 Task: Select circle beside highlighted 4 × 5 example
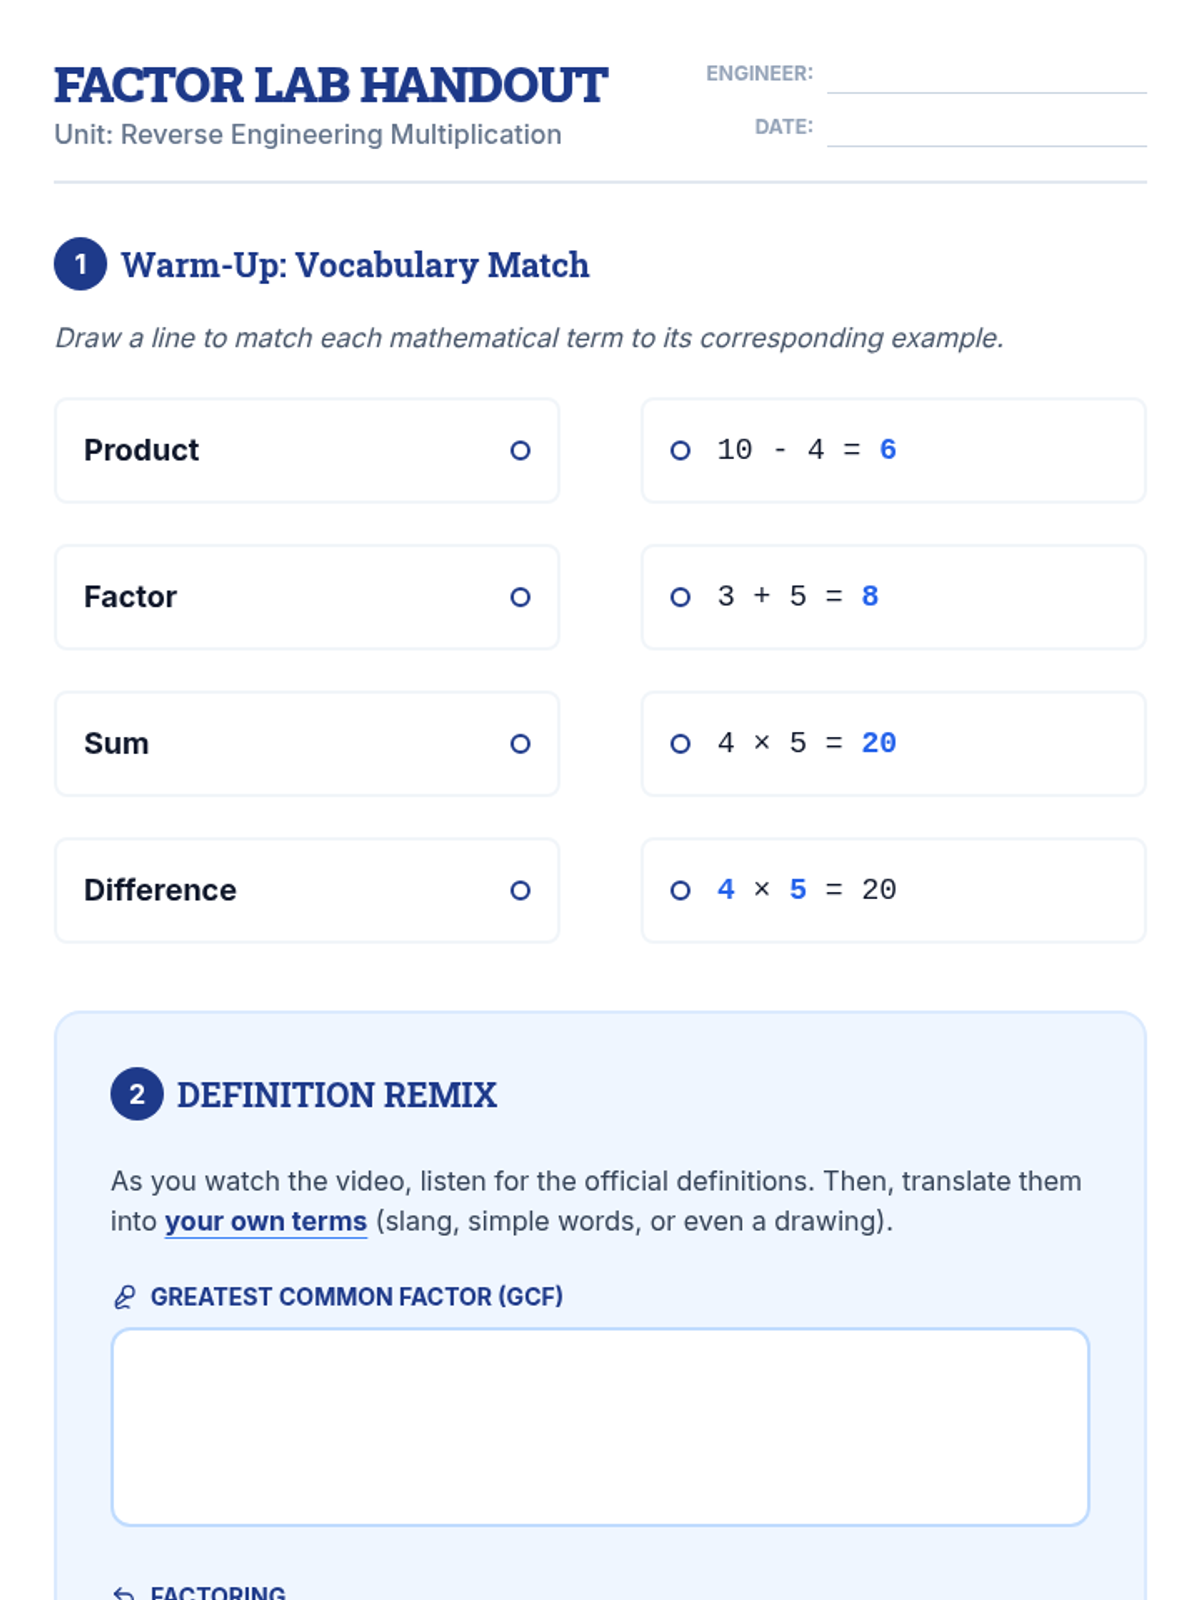680,890
